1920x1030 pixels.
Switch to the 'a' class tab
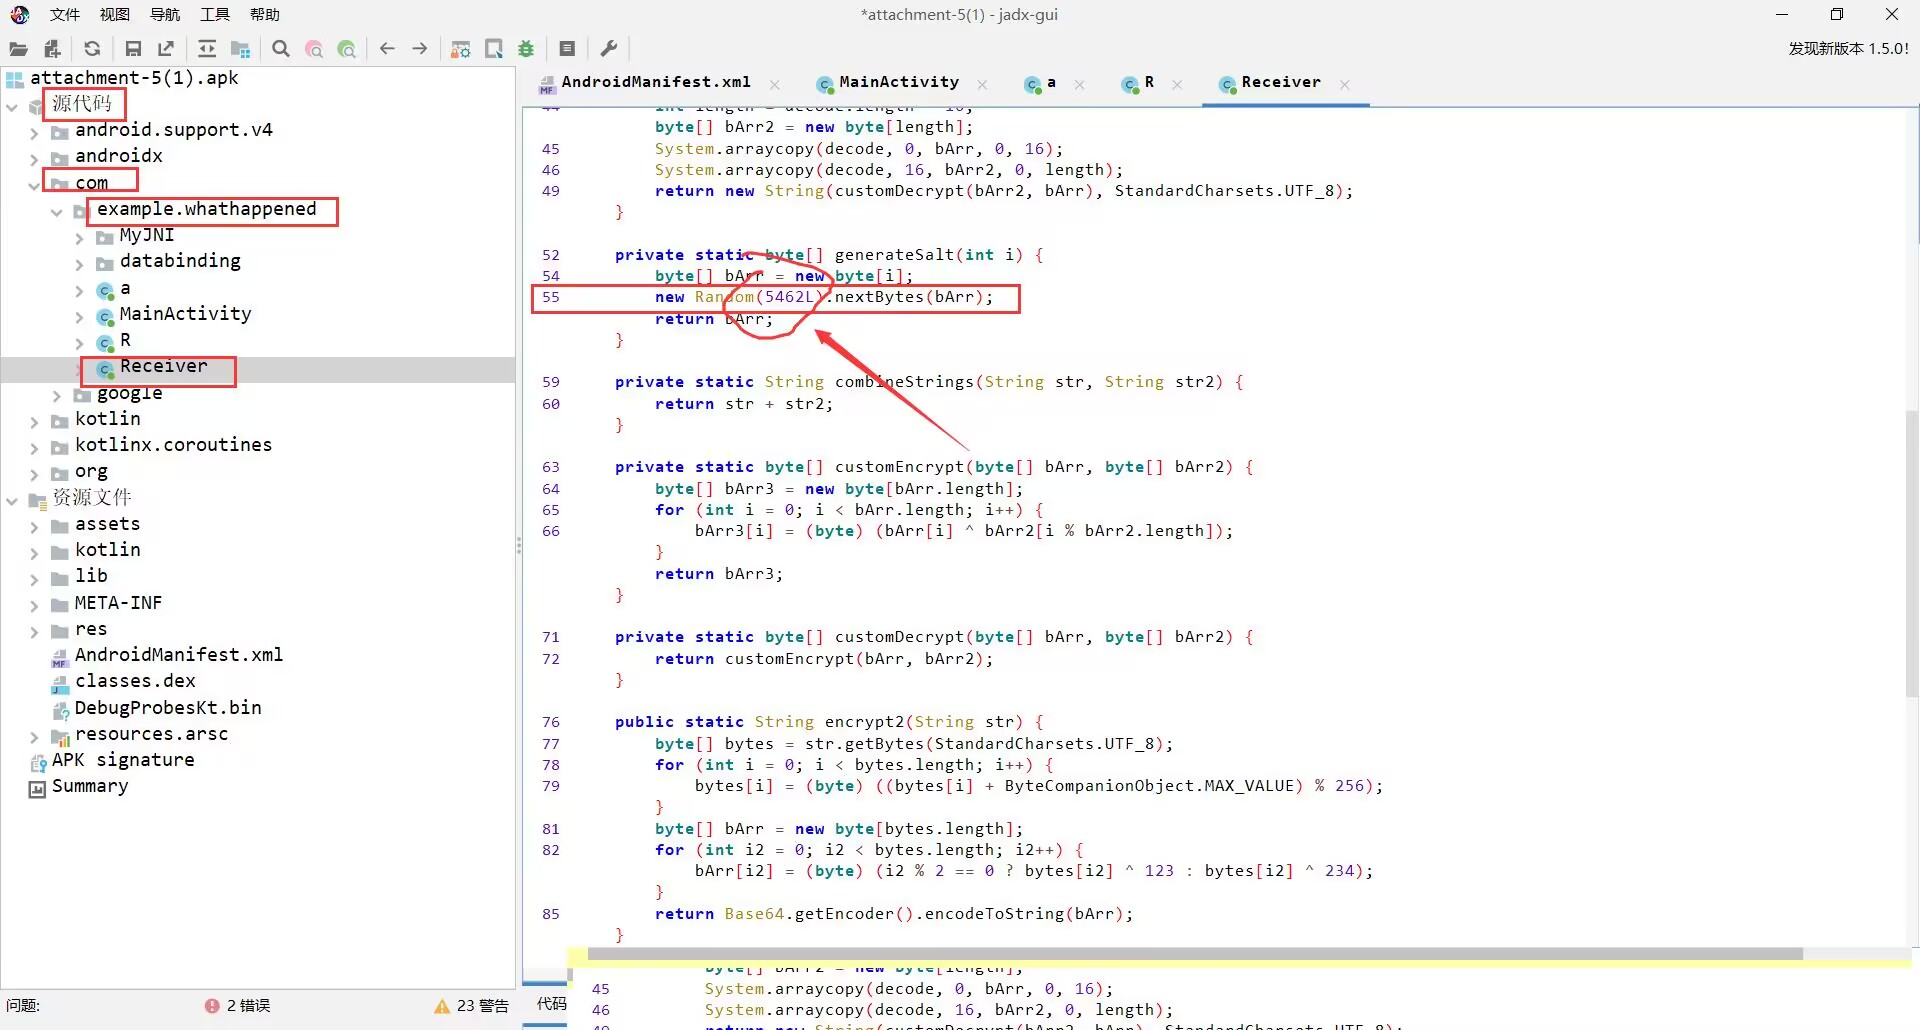coord(1050,82)
